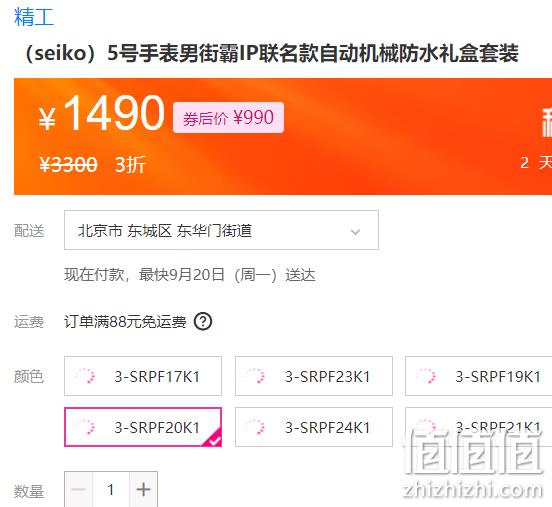Screen dimensions: 552x507
Task: Click the 券后价 ¥990 coupon price badge
Action: pyautogui.click(x=228, y=118)
